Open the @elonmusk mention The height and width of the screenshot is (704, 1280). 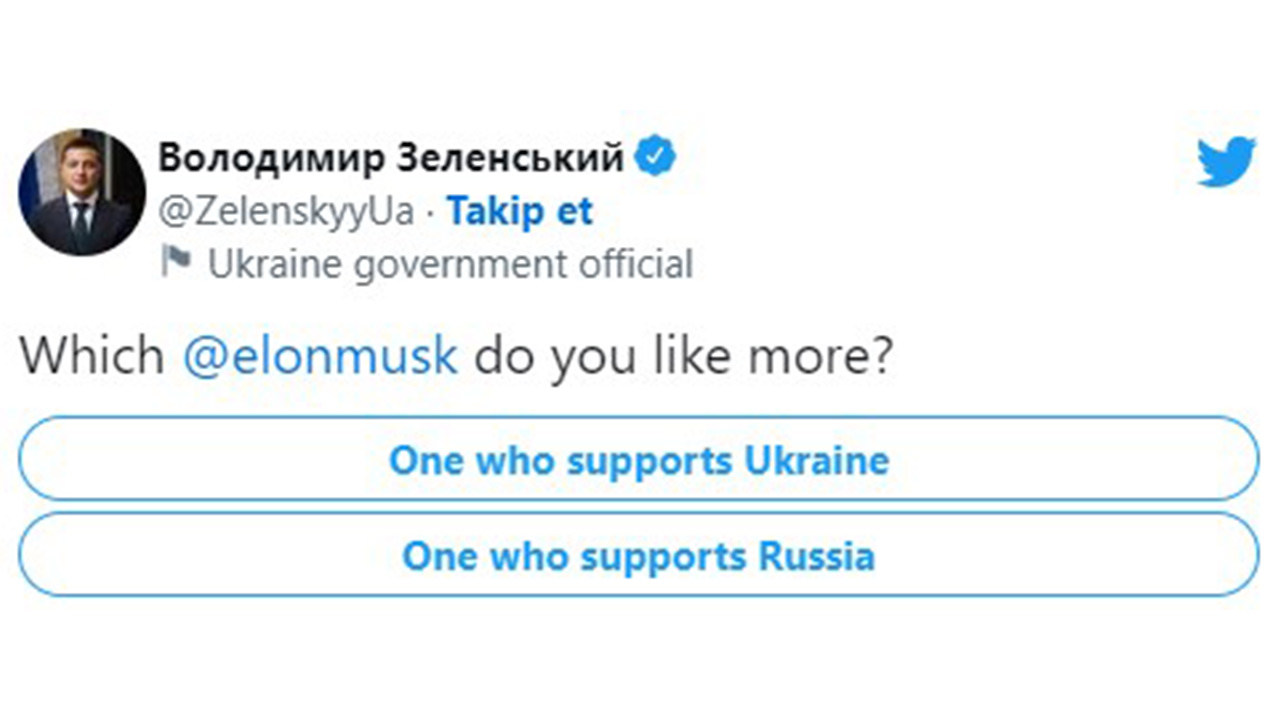[320, 357]
